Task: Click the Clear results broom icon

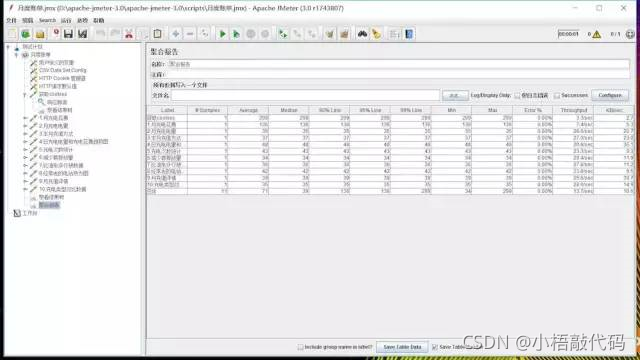Action: [x=330, y=34]
